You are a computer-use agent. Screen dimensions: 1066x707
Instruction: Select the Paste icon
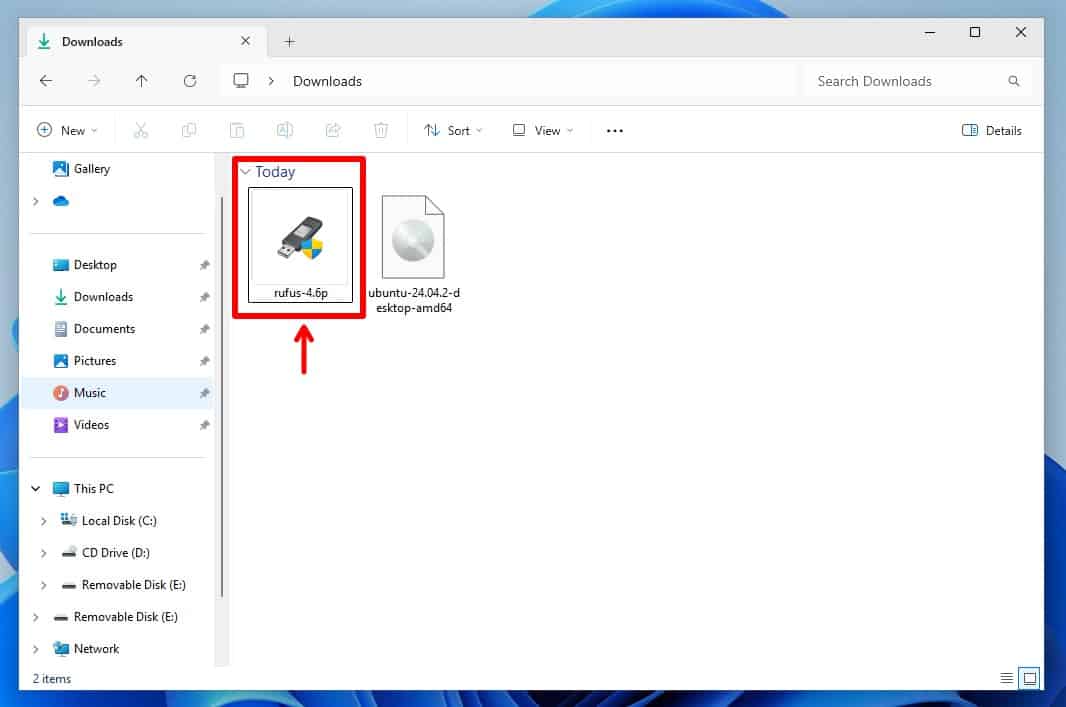click(x=237, y=130)
